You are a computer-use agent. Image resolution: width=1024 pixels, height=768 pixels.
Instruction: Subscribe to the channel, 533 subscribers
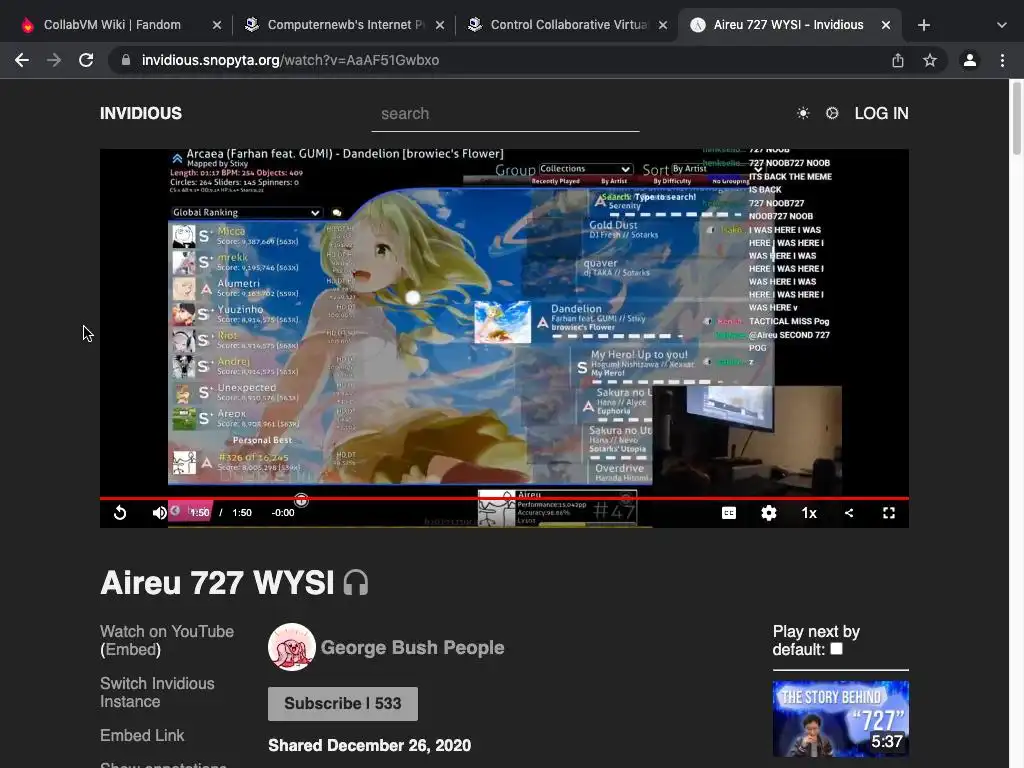[x=343, y=703]
